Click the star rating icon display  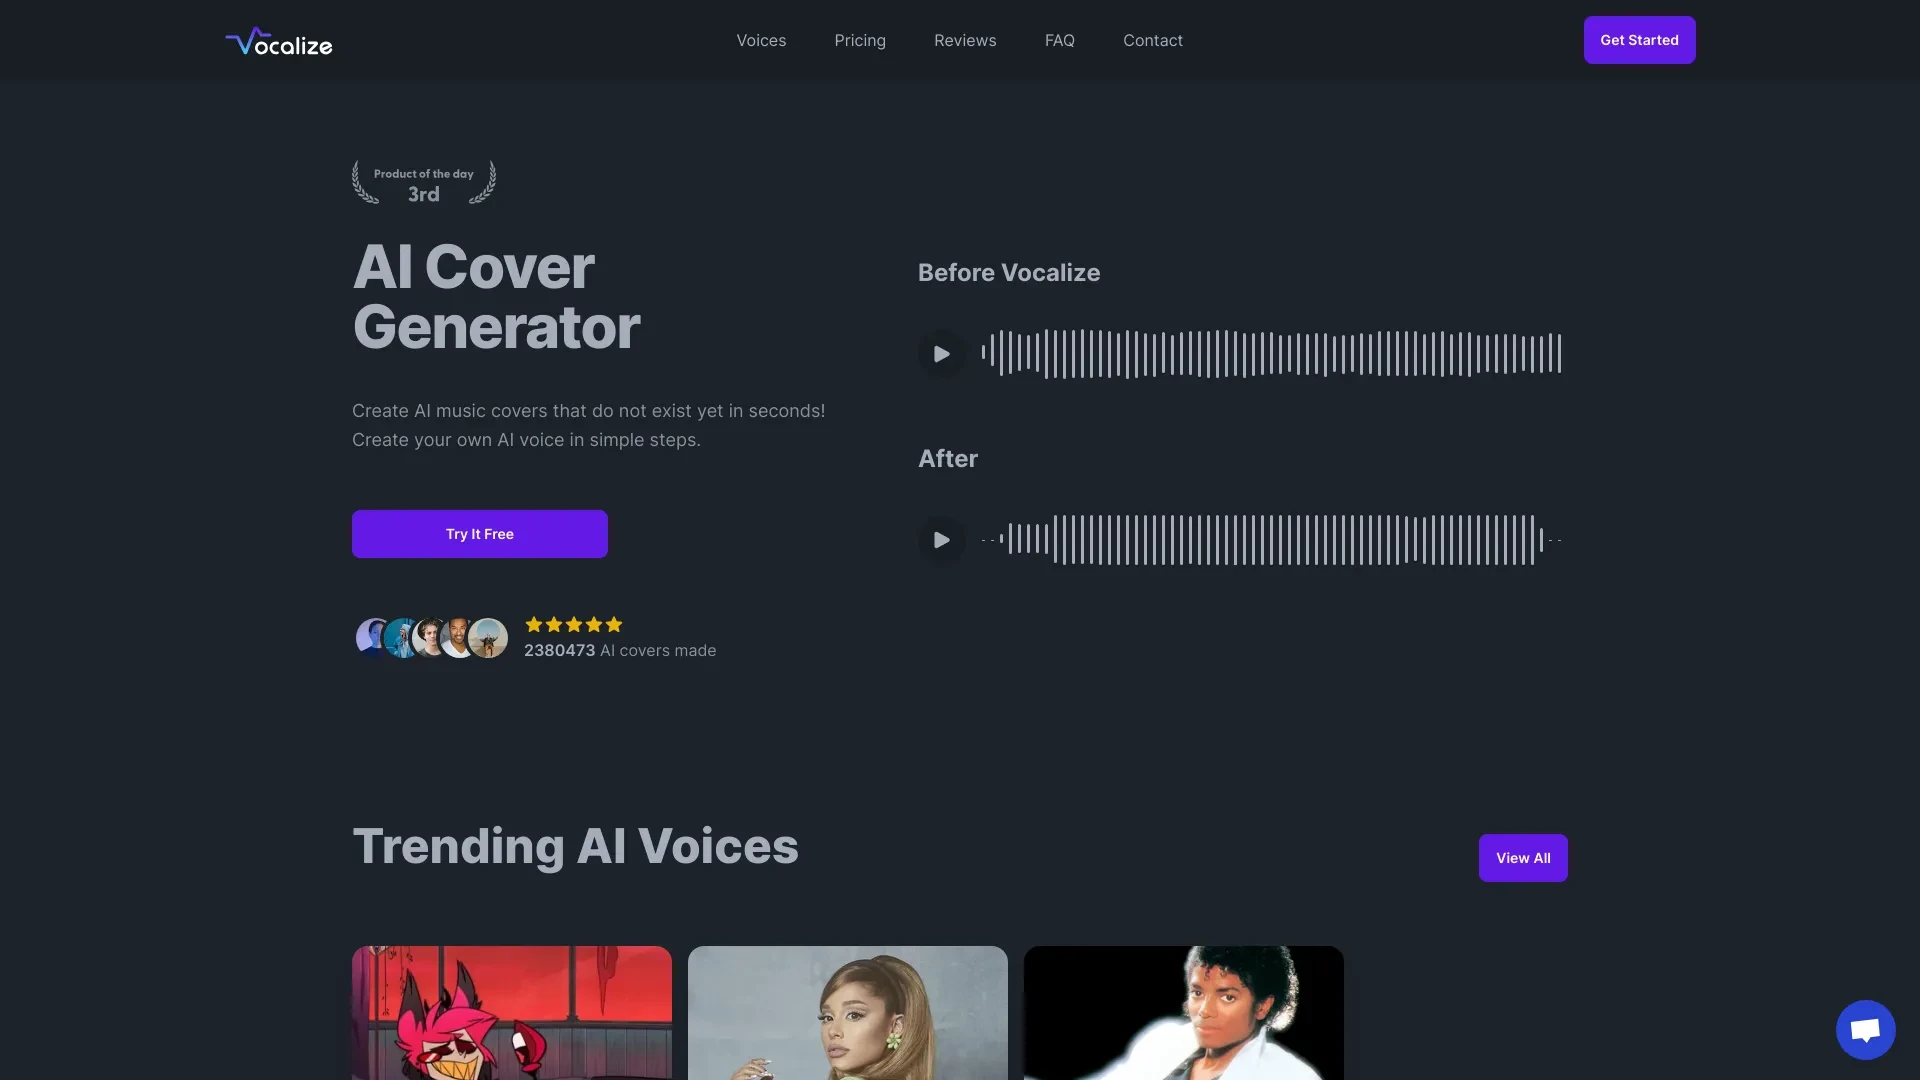(574, 624)
